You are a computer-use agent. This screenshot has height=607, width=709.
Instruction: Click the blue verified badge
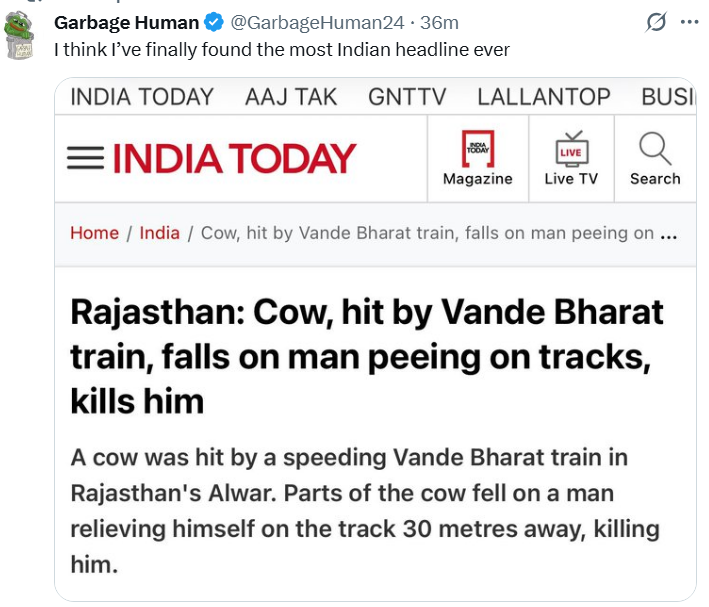pyautogui.click(x=213, y=22)
